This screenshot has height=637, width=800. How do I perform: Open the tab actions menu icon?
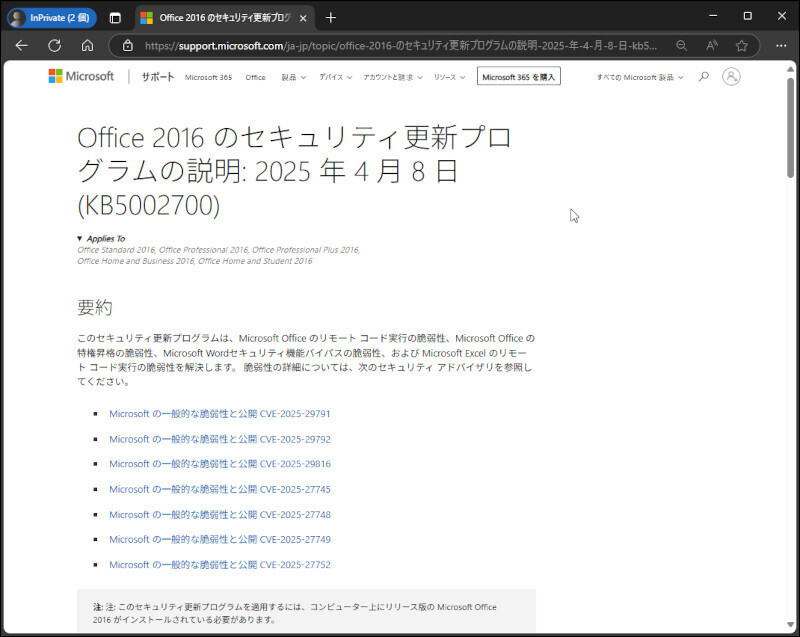115,18
